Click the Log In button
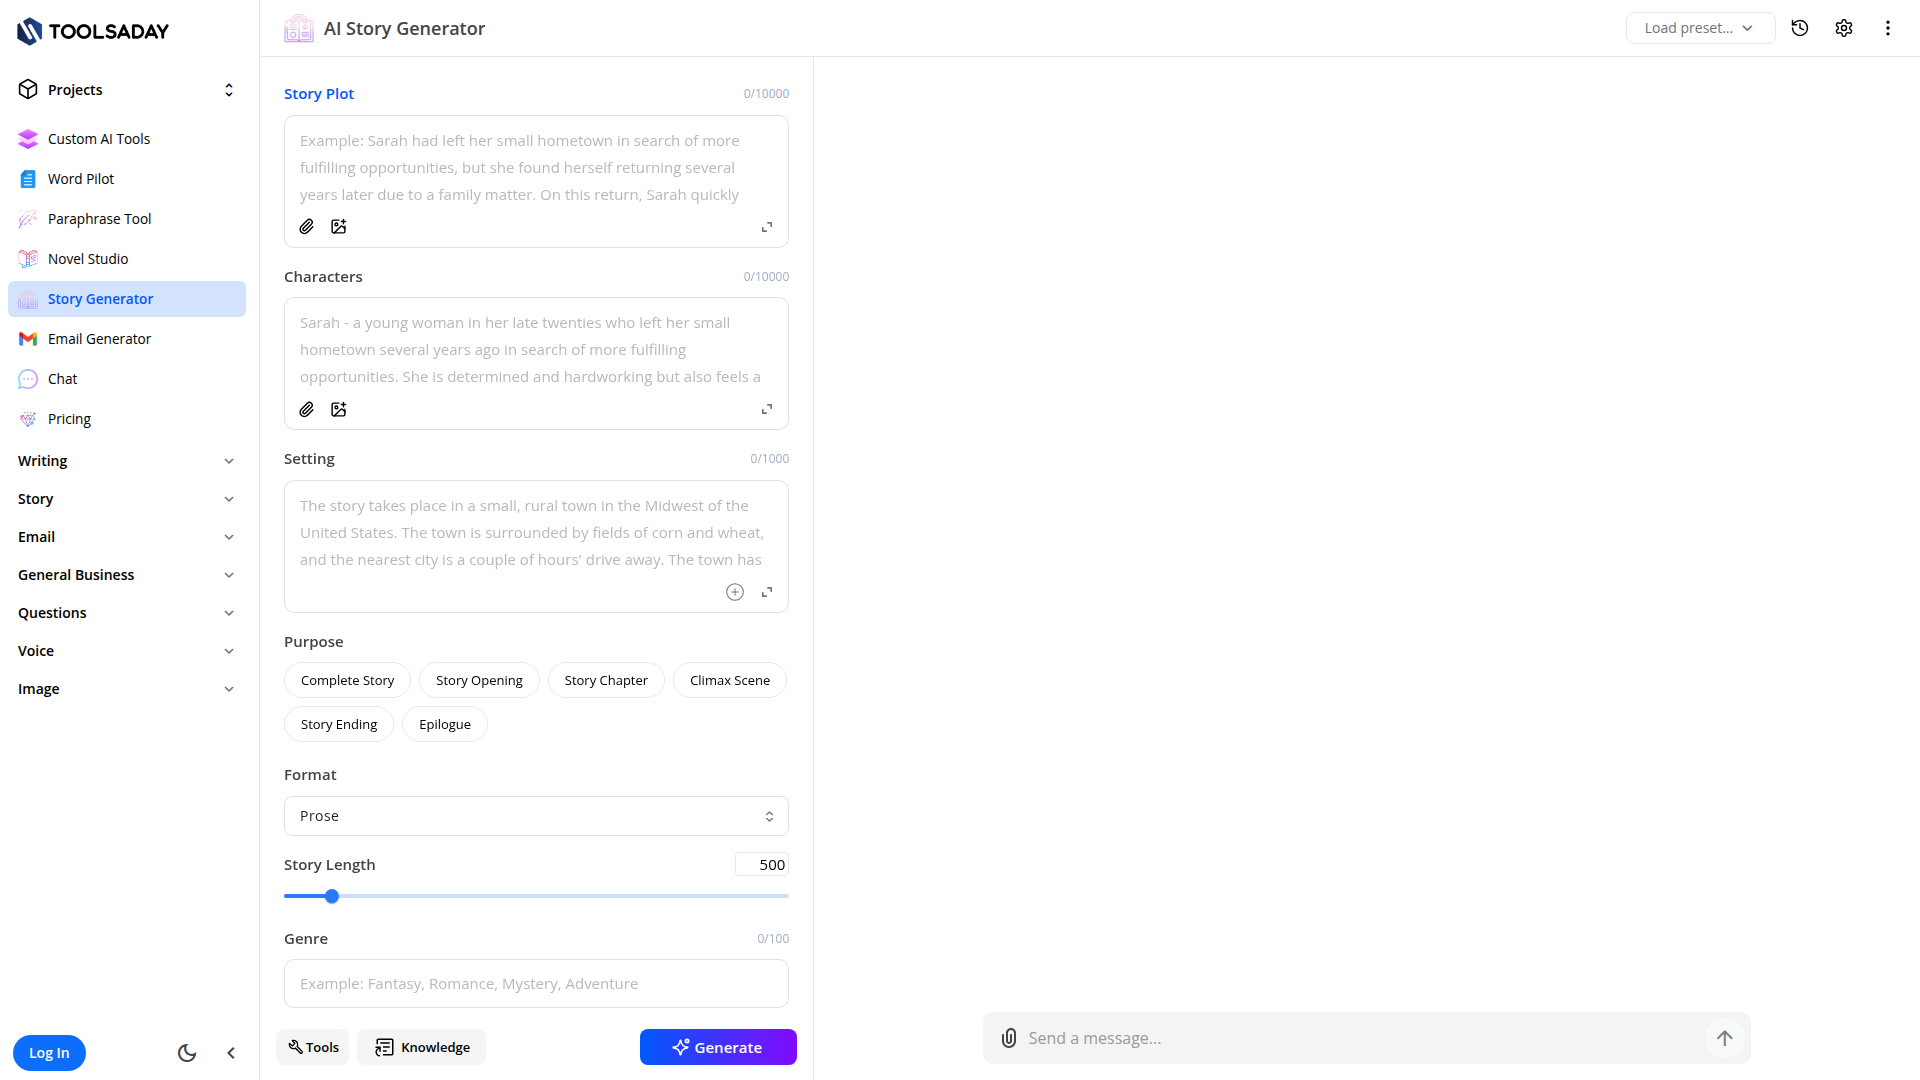Viewport: 1920px width, 1080px height. 49,1053
